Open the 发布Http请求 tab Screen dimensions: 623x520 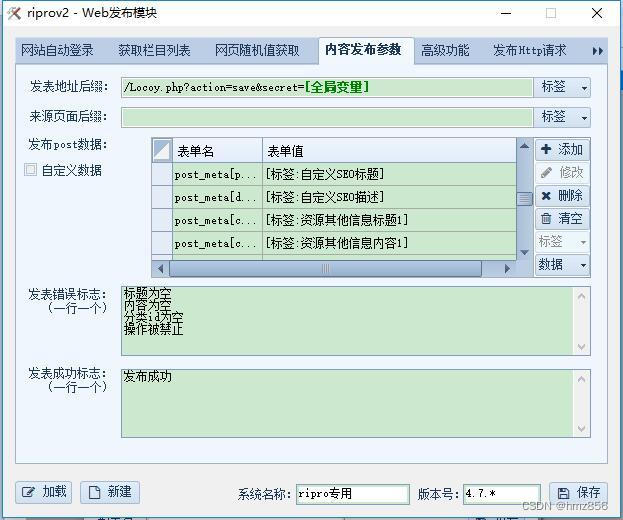coord(530,50)
